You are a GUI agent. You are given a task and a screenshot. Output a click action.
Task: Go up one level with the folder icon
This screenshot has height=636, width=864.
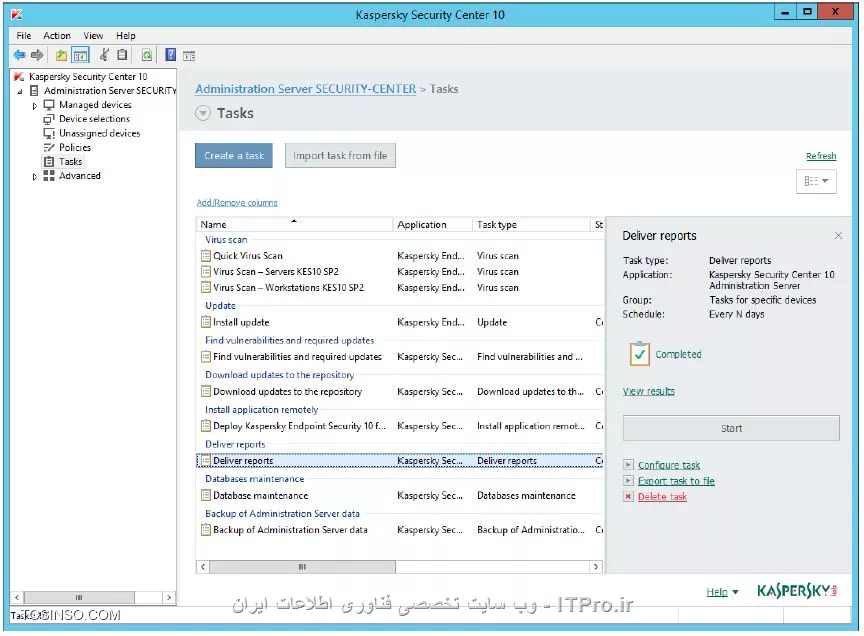click(x=61, y=55)
